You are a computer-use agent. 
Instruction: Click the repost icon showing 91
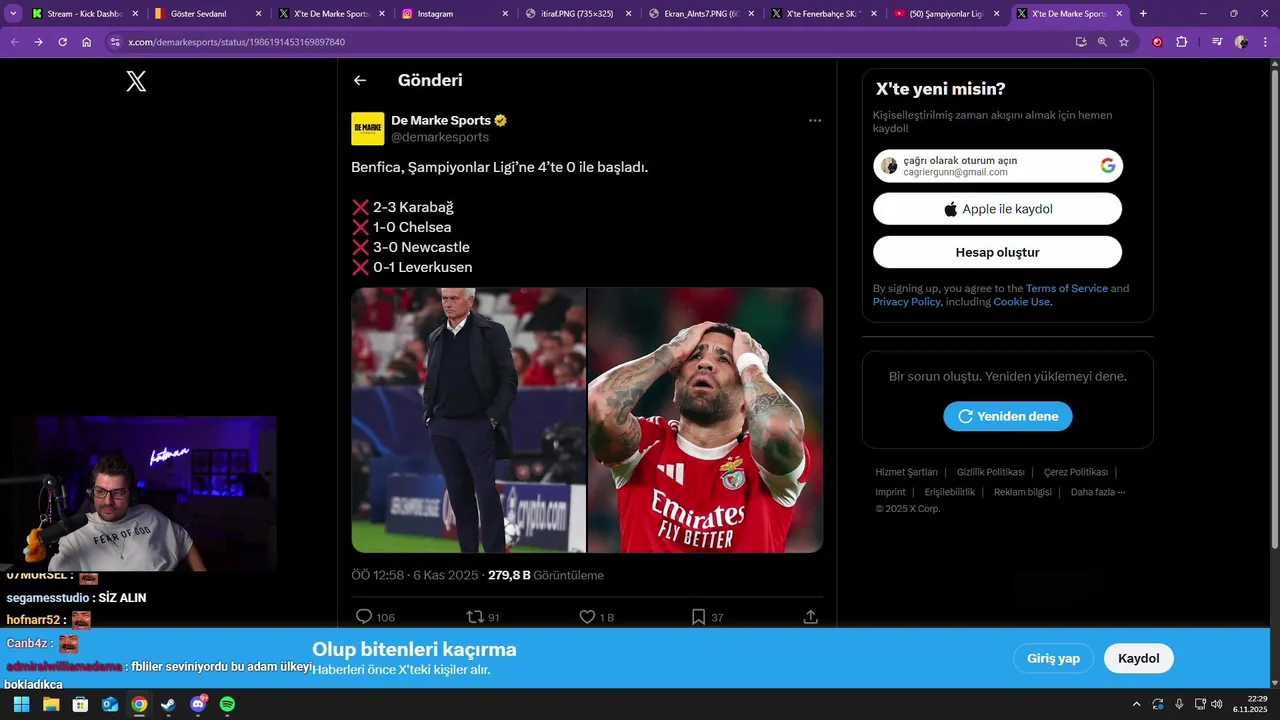tap(475, 617)
